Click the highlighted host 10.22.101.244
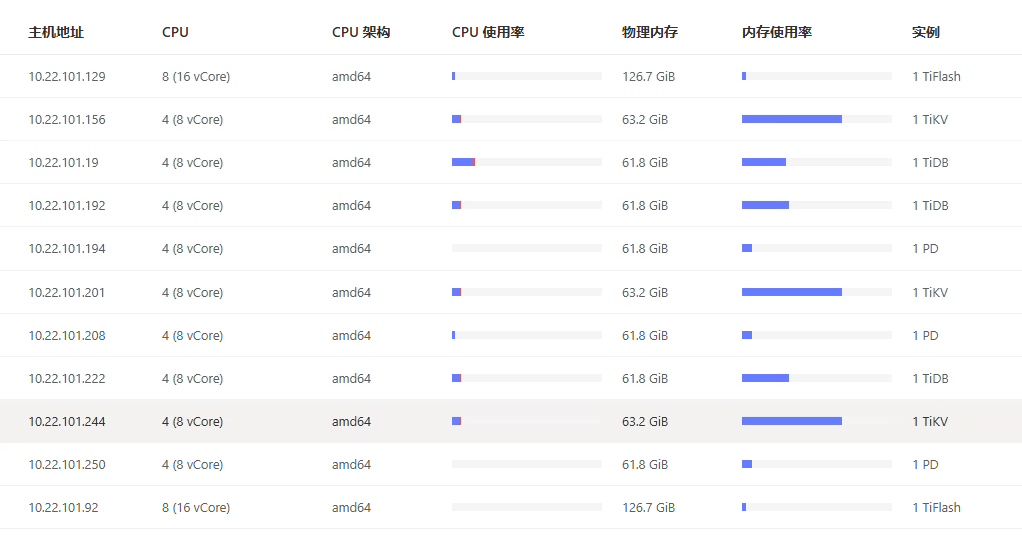 coord(67,421)
